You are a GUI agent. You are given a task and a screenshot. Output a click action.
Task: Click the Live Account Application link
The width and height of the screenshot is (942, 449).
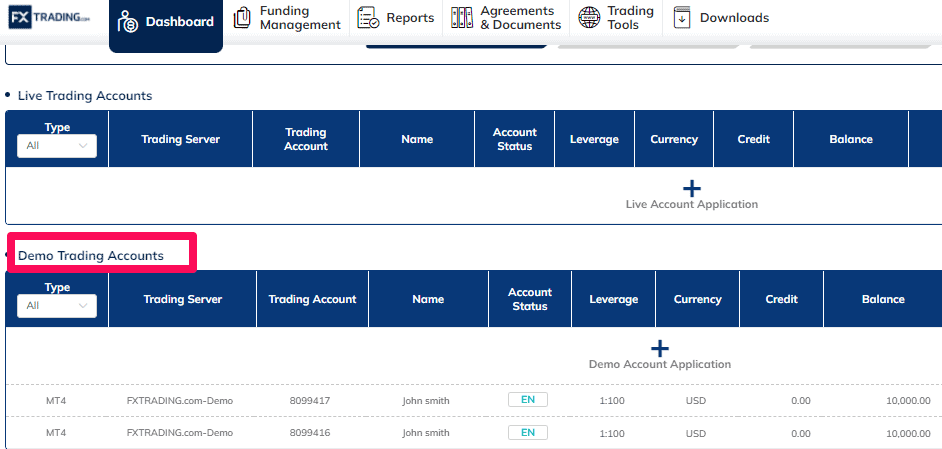[692, 204]
